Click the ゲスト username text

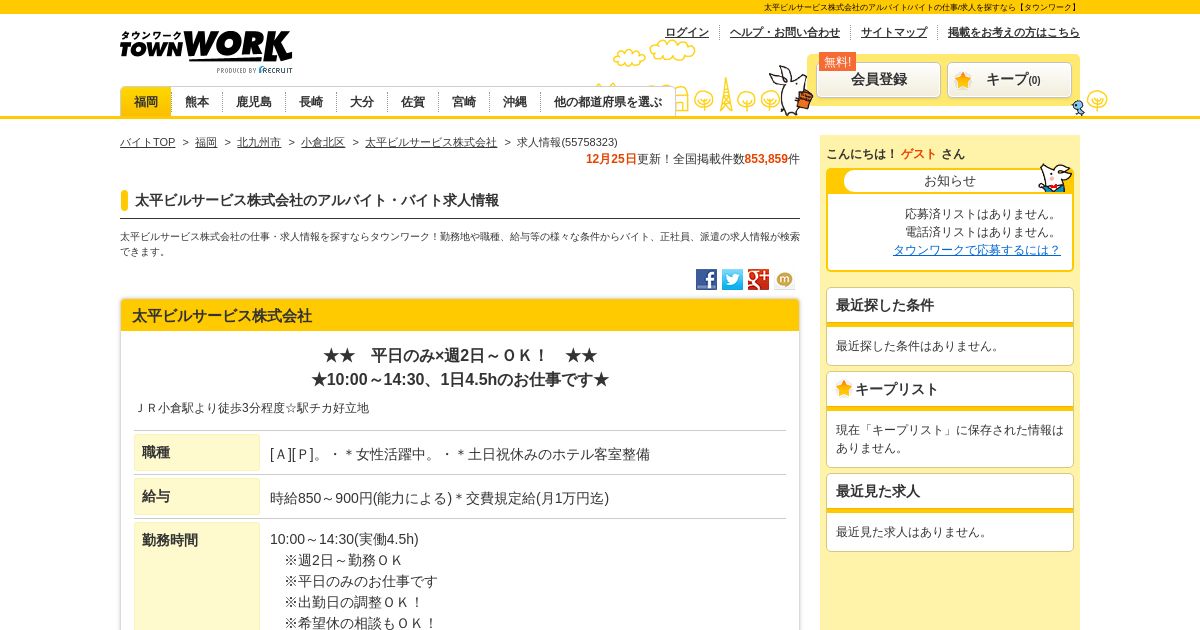click(x=919, y=154)
